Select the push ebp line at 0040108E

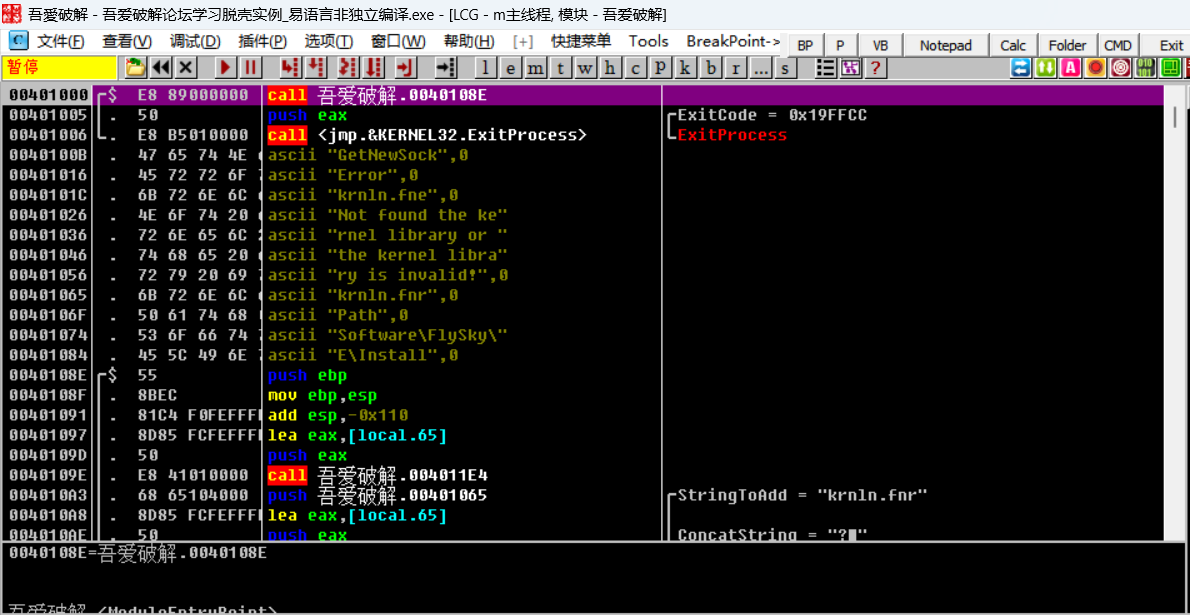581,375
